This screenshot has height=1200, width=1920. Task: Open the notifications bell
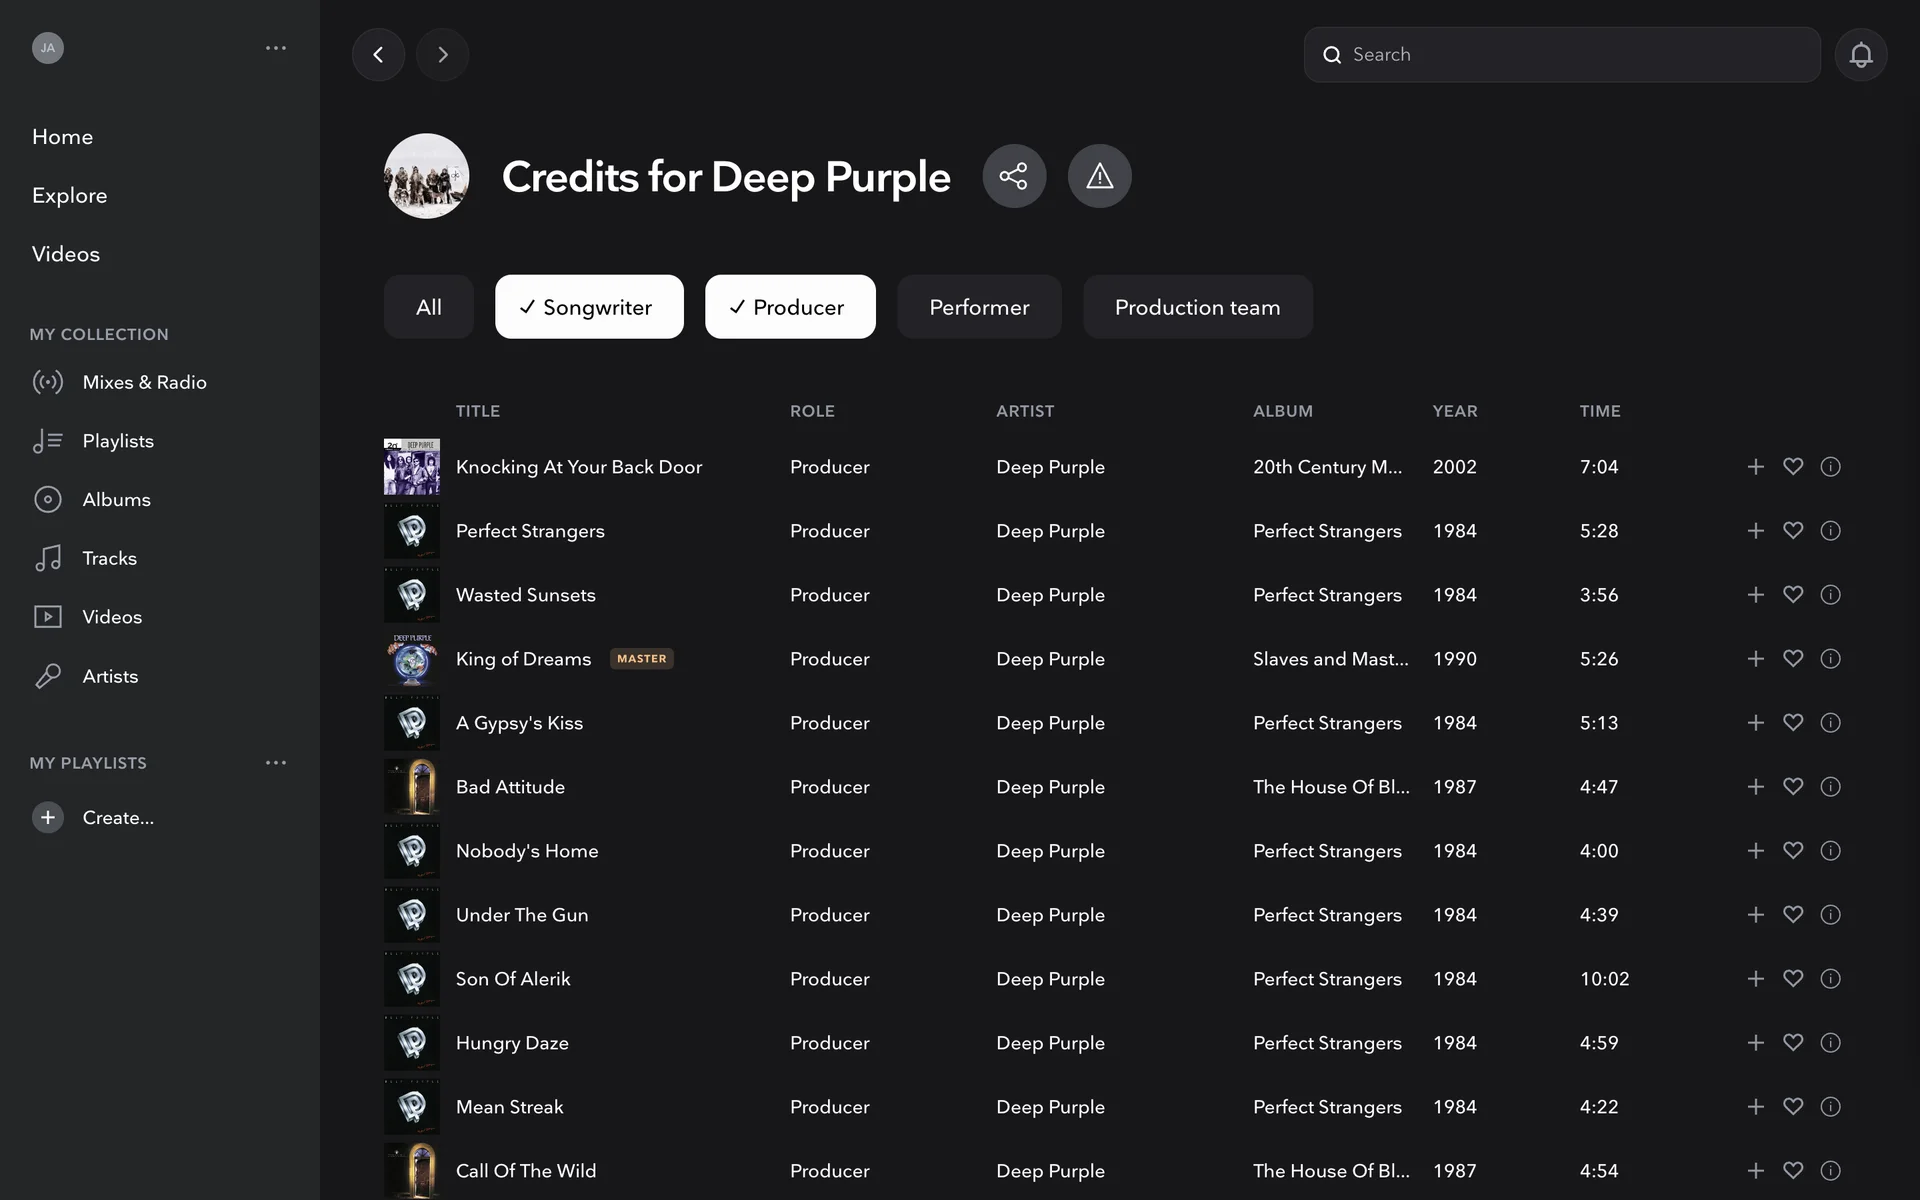point(1860,55)
